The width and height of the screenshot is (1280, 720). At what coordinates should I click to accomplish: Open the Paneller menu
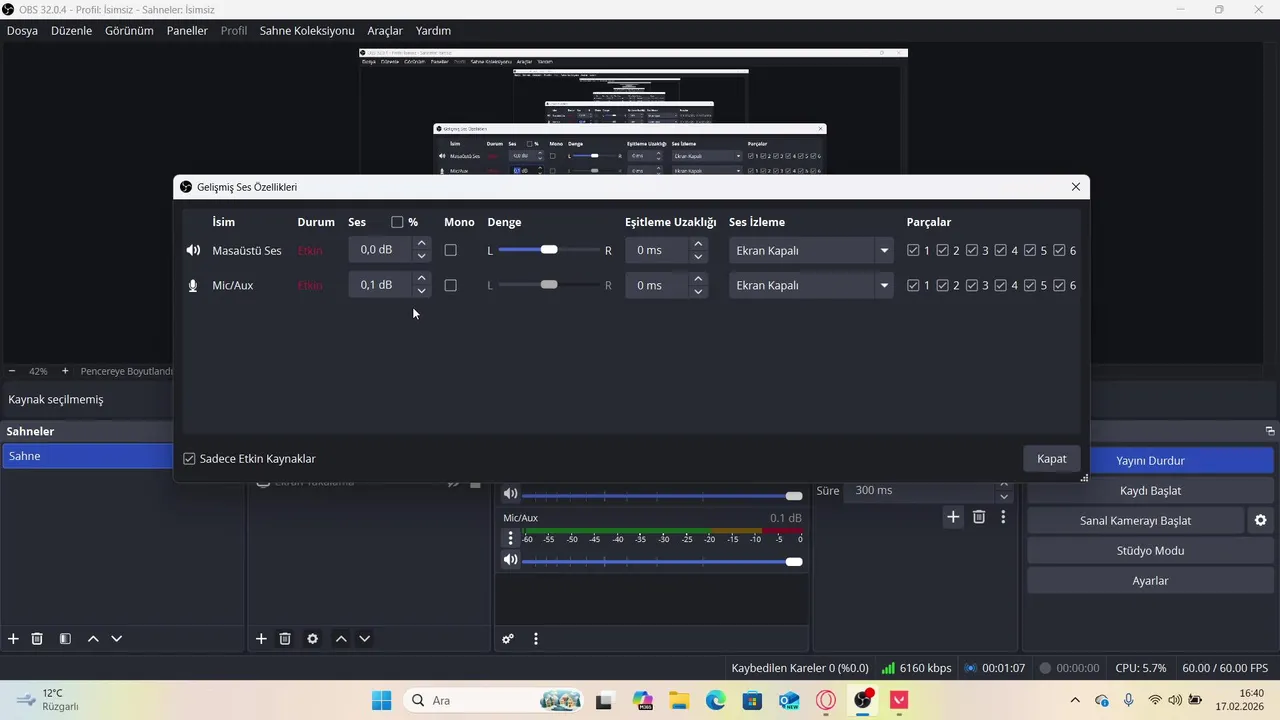pos(187,31)
